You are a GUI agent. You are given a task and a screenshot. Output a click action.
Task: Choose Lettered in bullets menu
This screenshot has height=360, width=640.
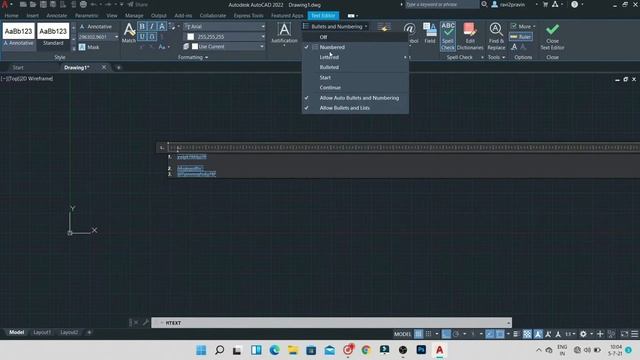point(355,57)
